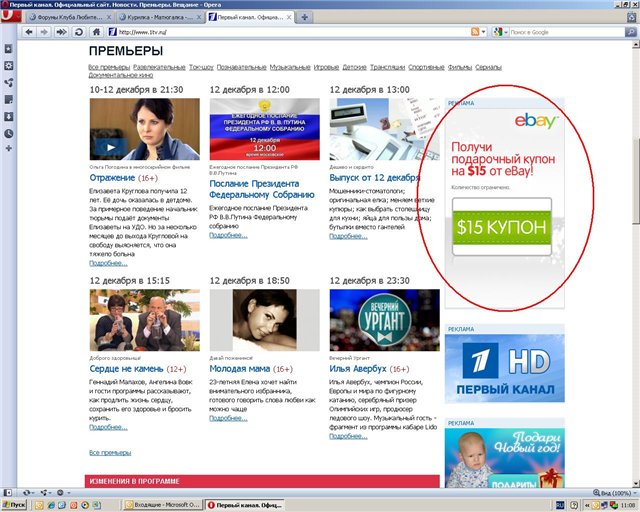Screen dimensions: 640x512
Task: Click the Opera Unite icon in status bar
Action: (44, 493)
